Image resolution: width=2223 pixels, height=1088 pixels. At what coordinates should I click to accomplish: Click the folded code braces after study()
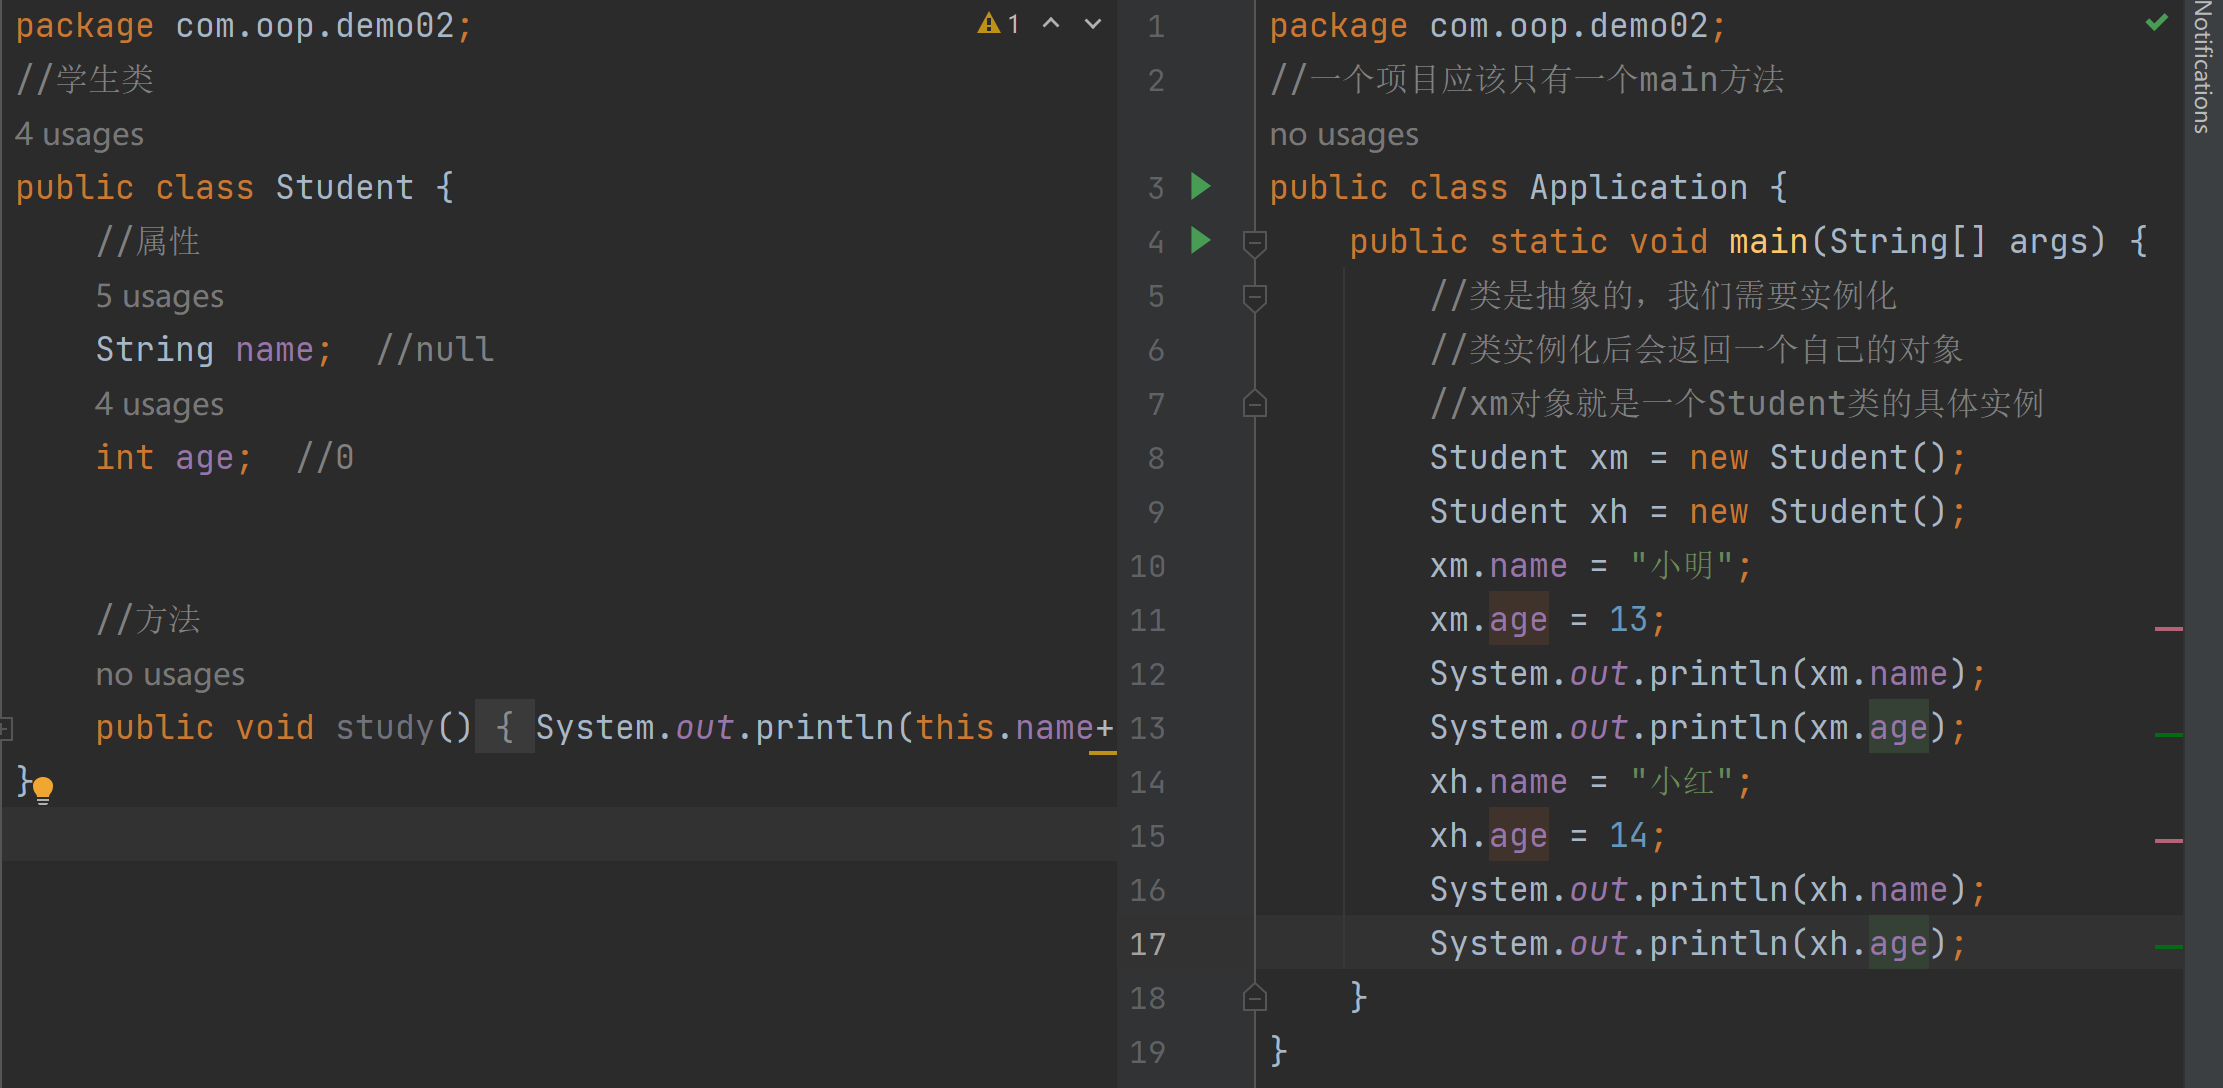point(505,727)
